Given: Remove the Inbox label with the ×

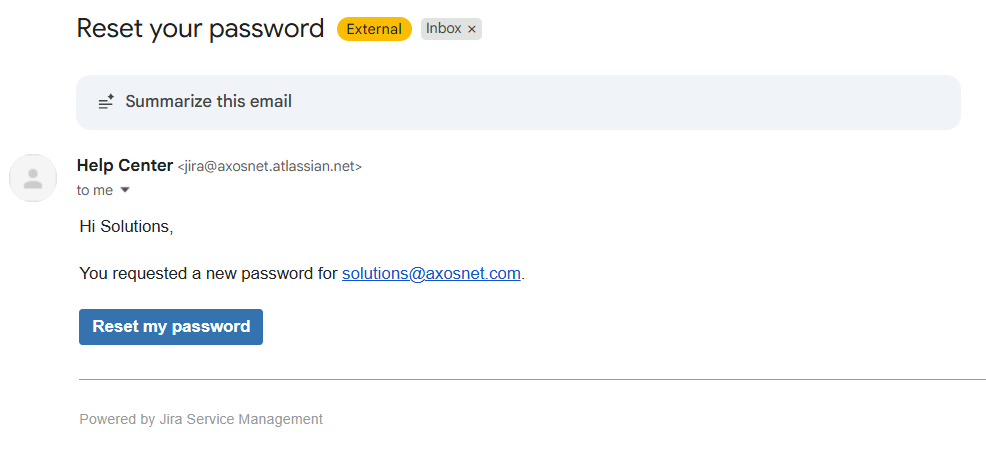Looking at the screenshot, I should (x=472, y=29).
